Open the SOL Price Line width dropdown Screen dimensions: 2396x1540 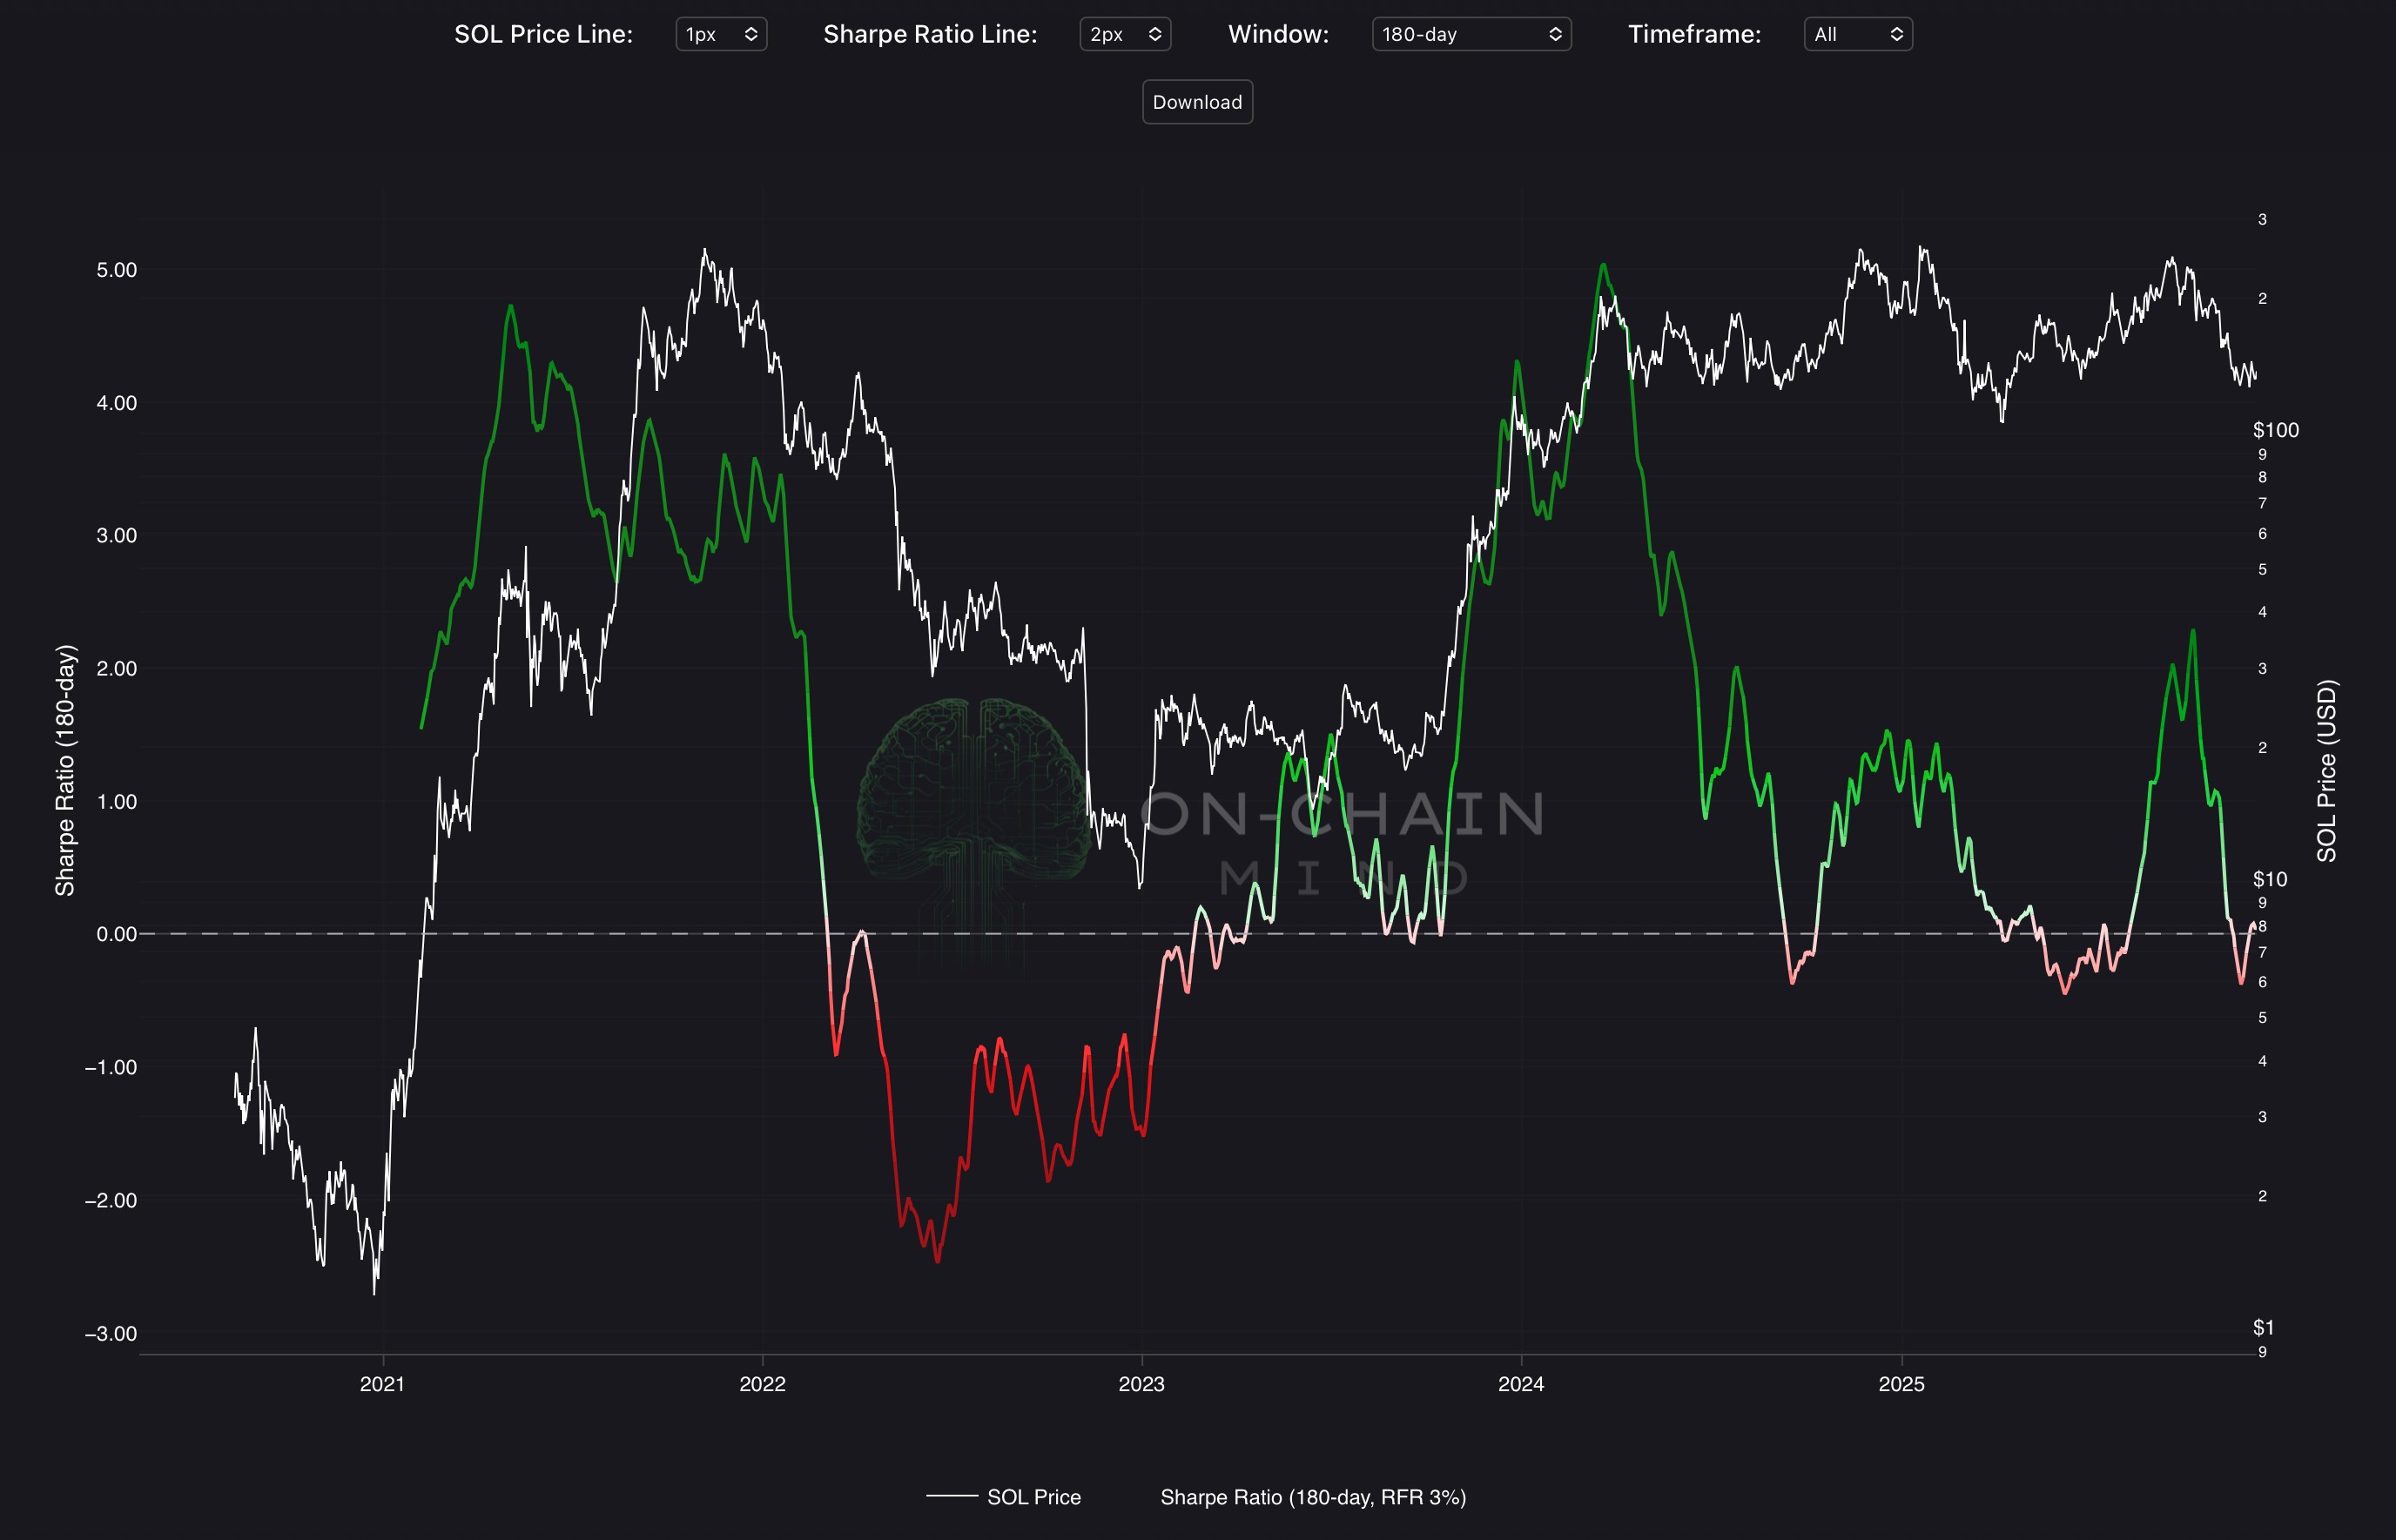tap(720, 34)
